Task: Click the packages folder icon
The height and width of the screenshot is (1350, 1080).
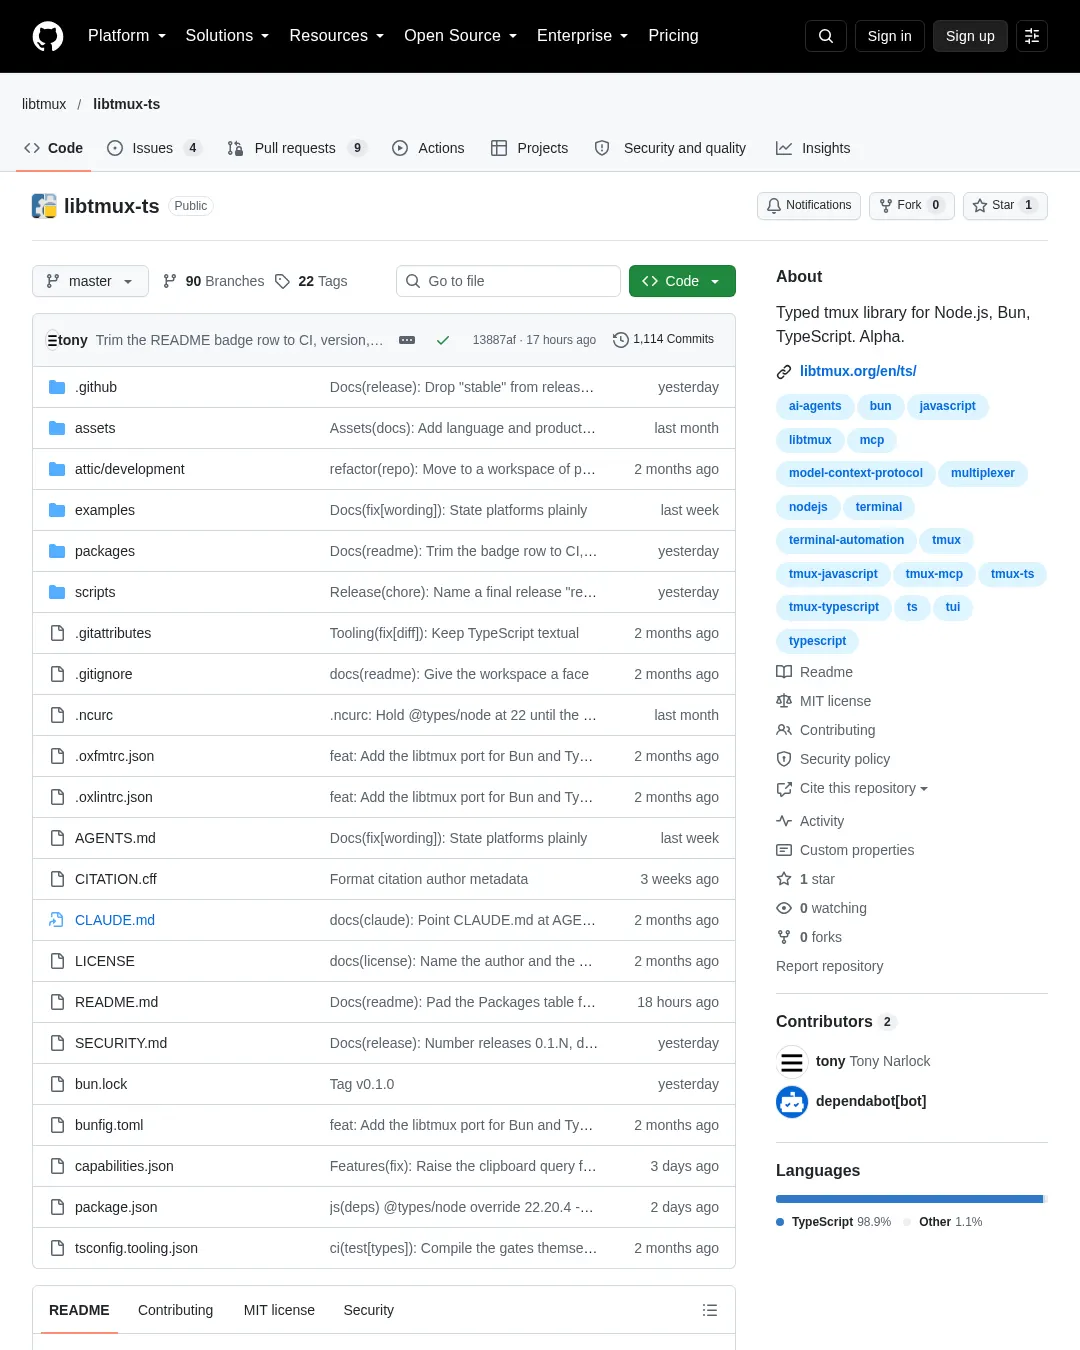Action: [x=57, y=551]
